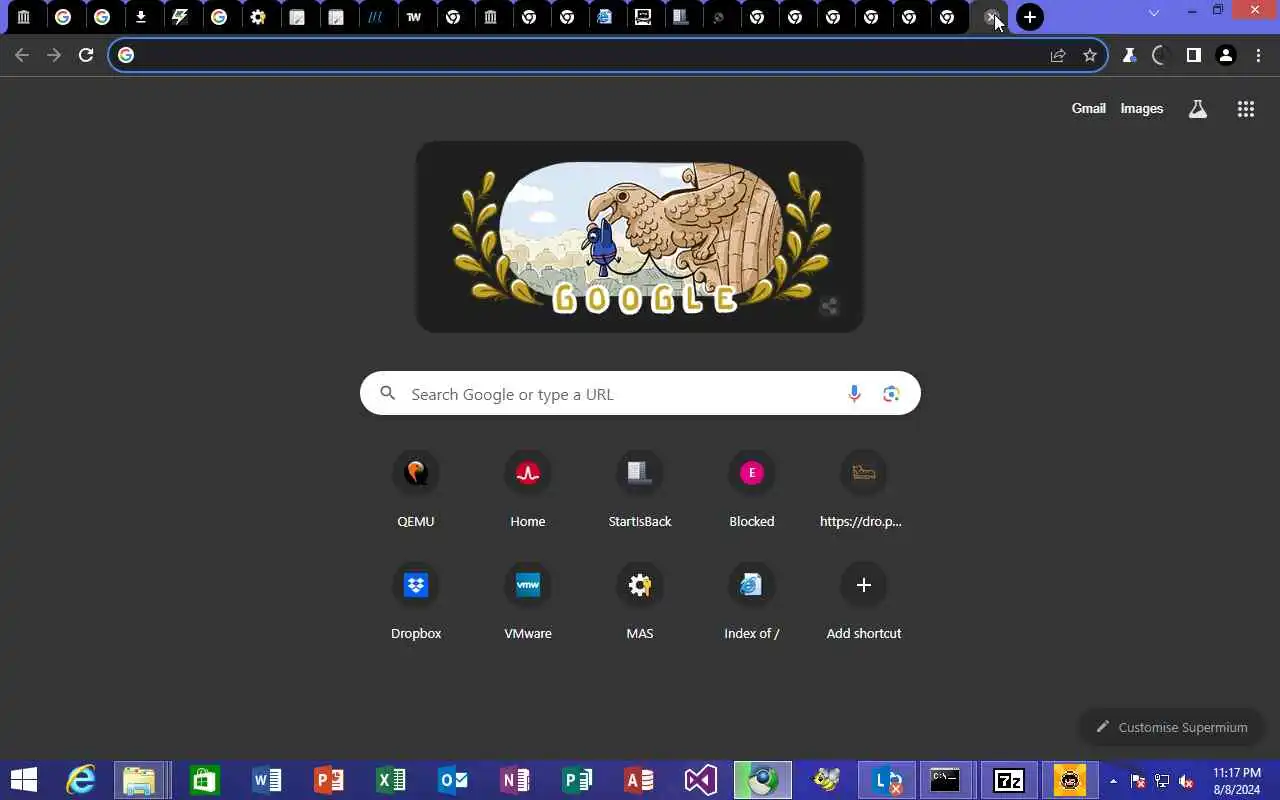Click the share this page icon in address bar

(x=1058, y=55)
